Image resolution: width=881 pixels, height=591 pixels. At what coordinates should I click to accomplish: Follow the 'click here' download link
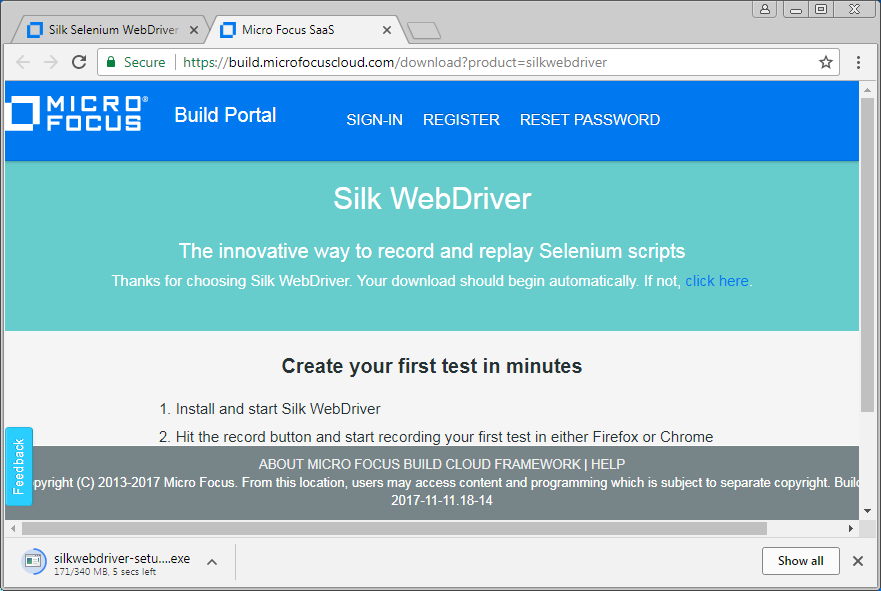coord(717,281)
